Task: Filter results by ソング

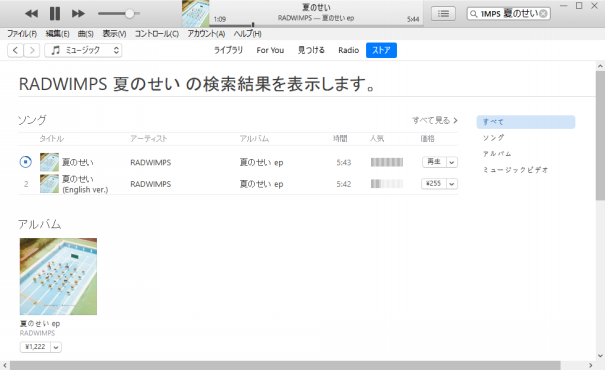Action: click(x=493, y=138)
